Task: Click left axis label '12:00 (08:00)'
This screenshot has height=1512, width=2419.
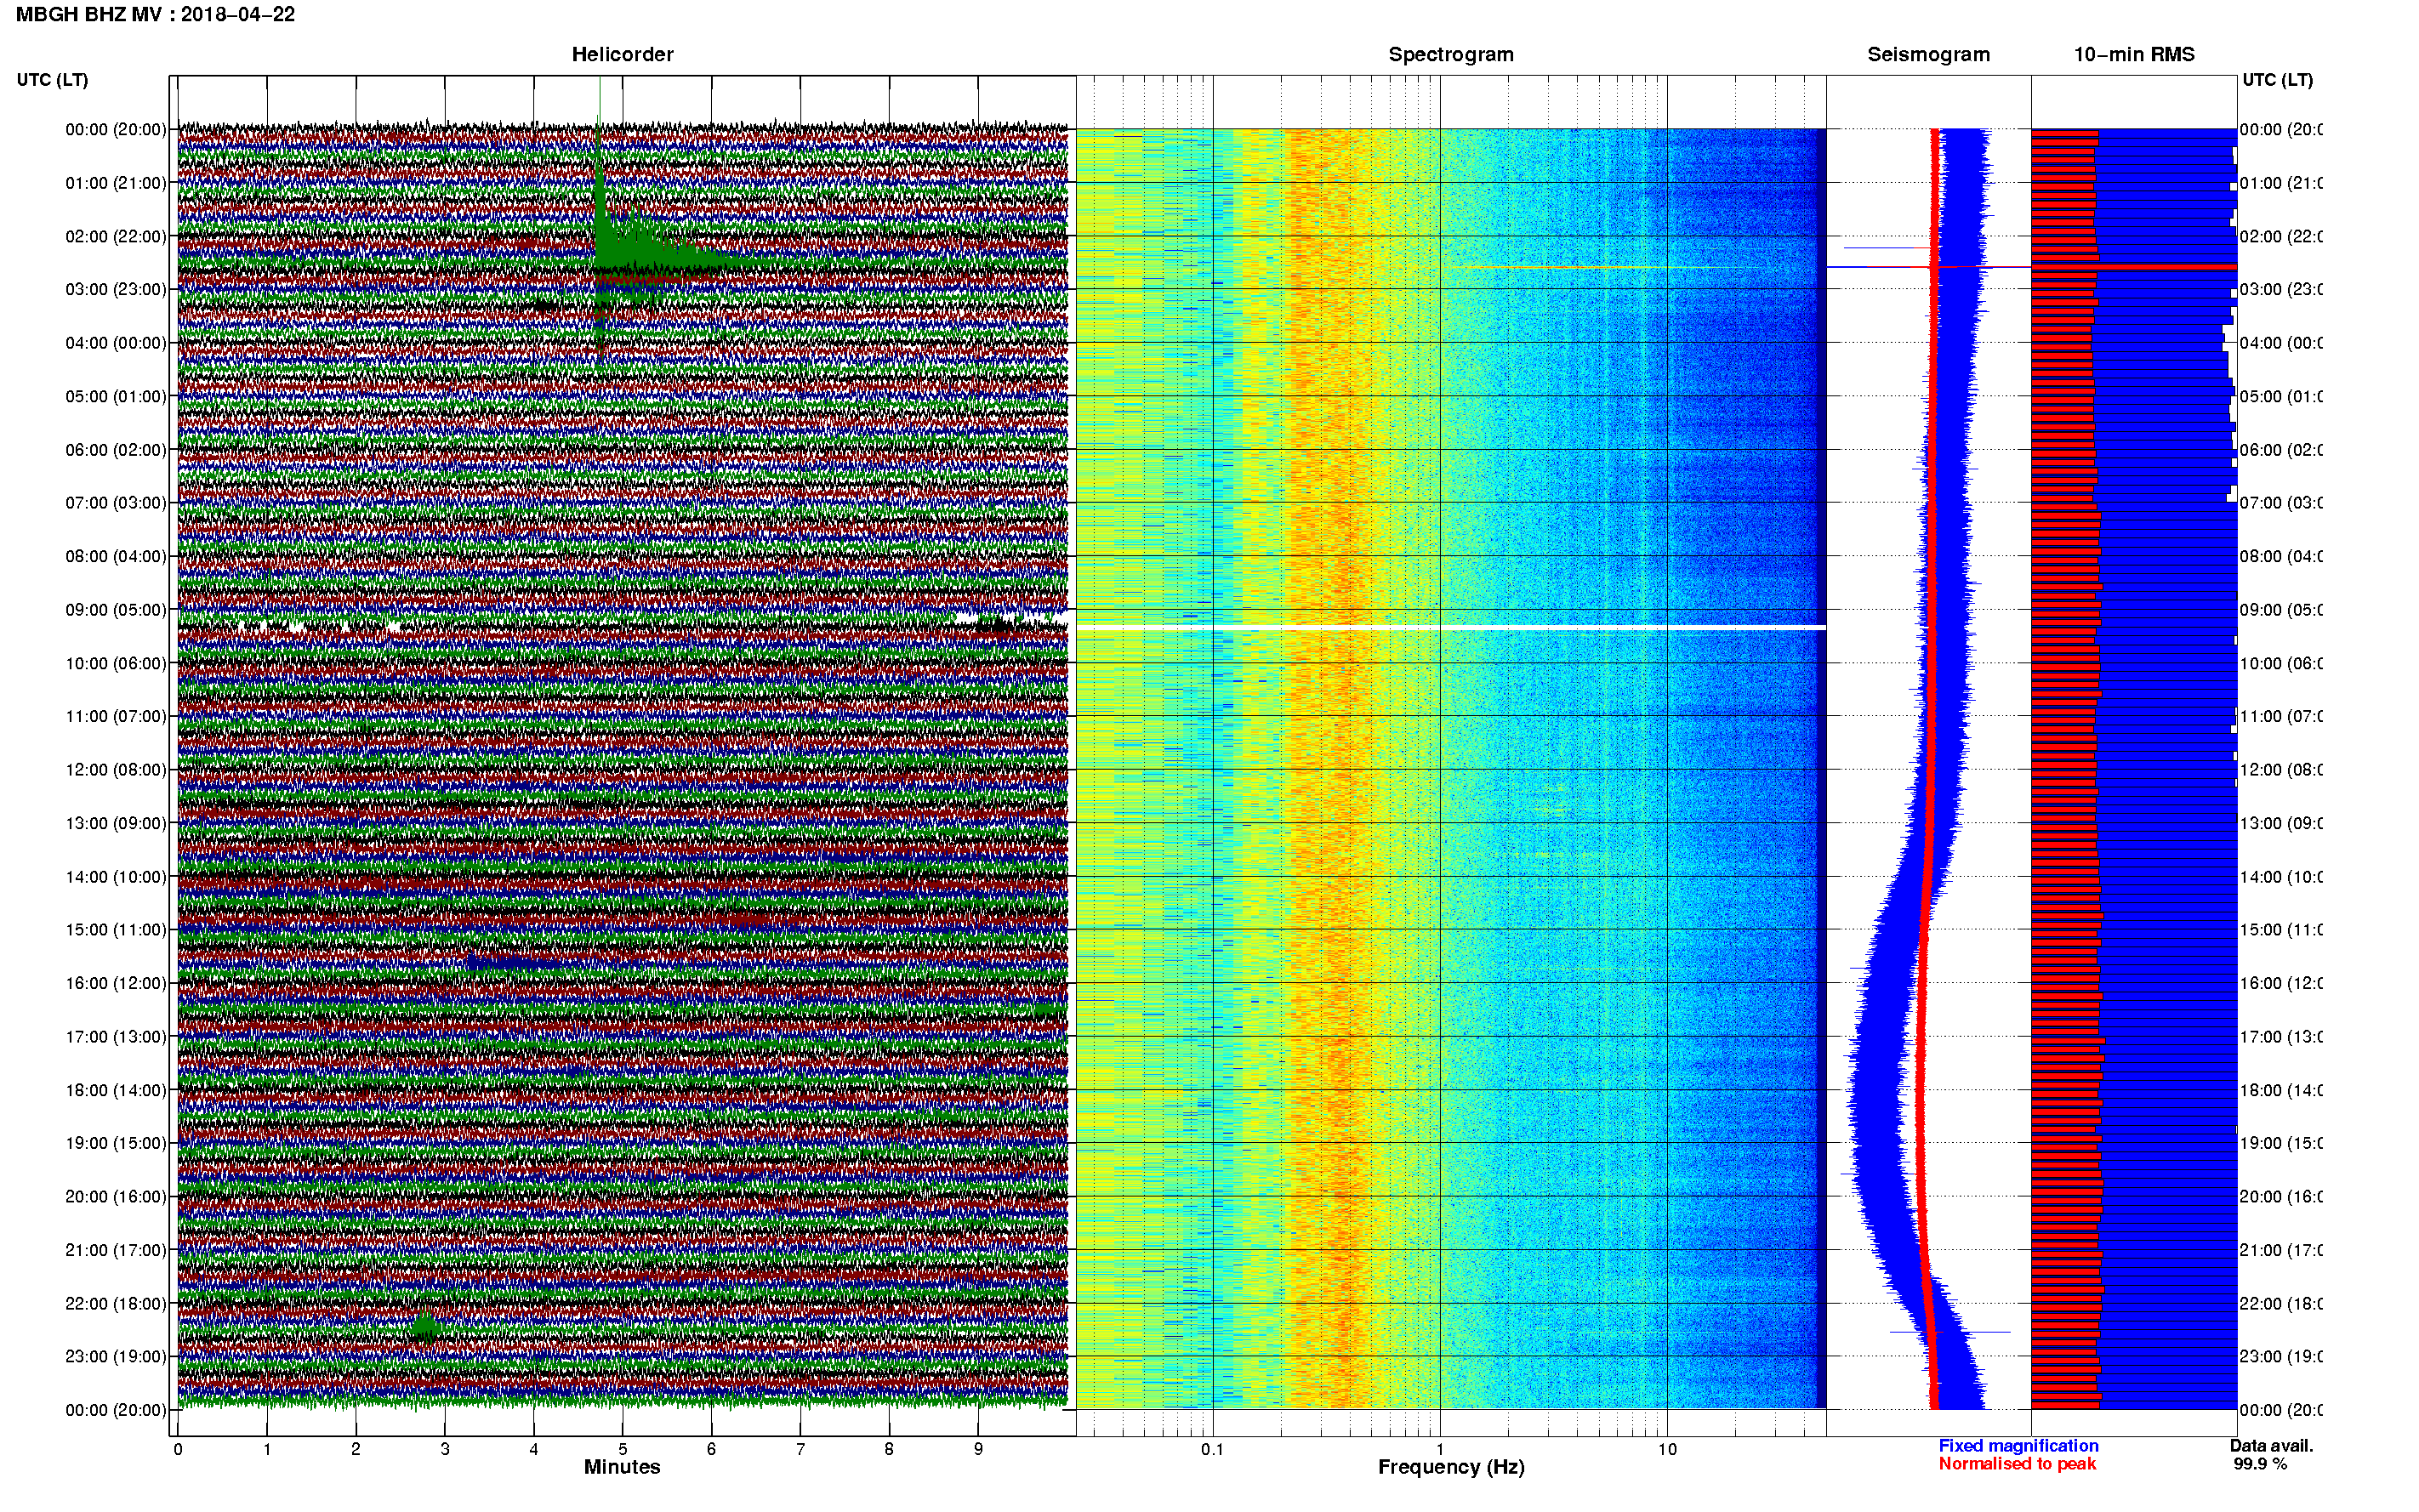Action: click(x=116, y=769)
